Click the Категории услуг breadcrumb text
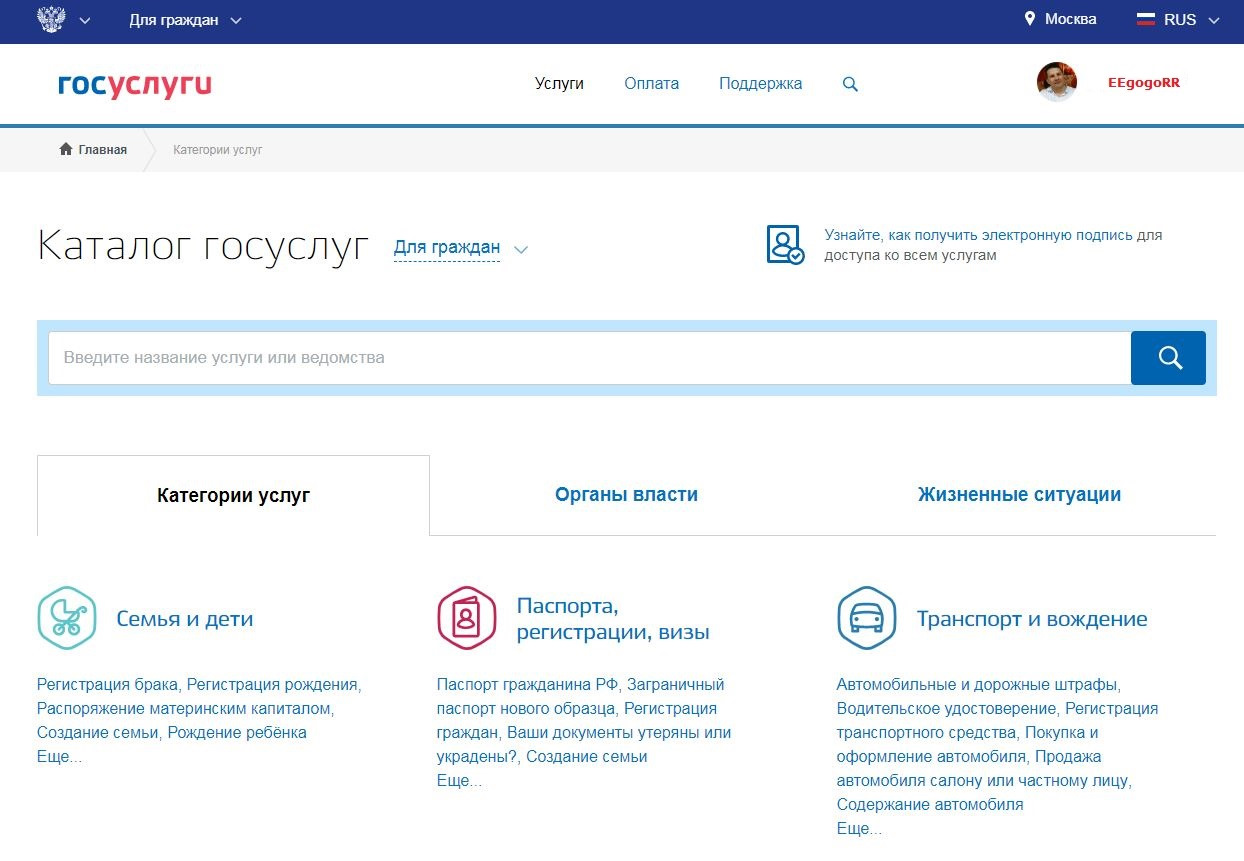The height and width of the screenshot is (861, 1244). 218,150
